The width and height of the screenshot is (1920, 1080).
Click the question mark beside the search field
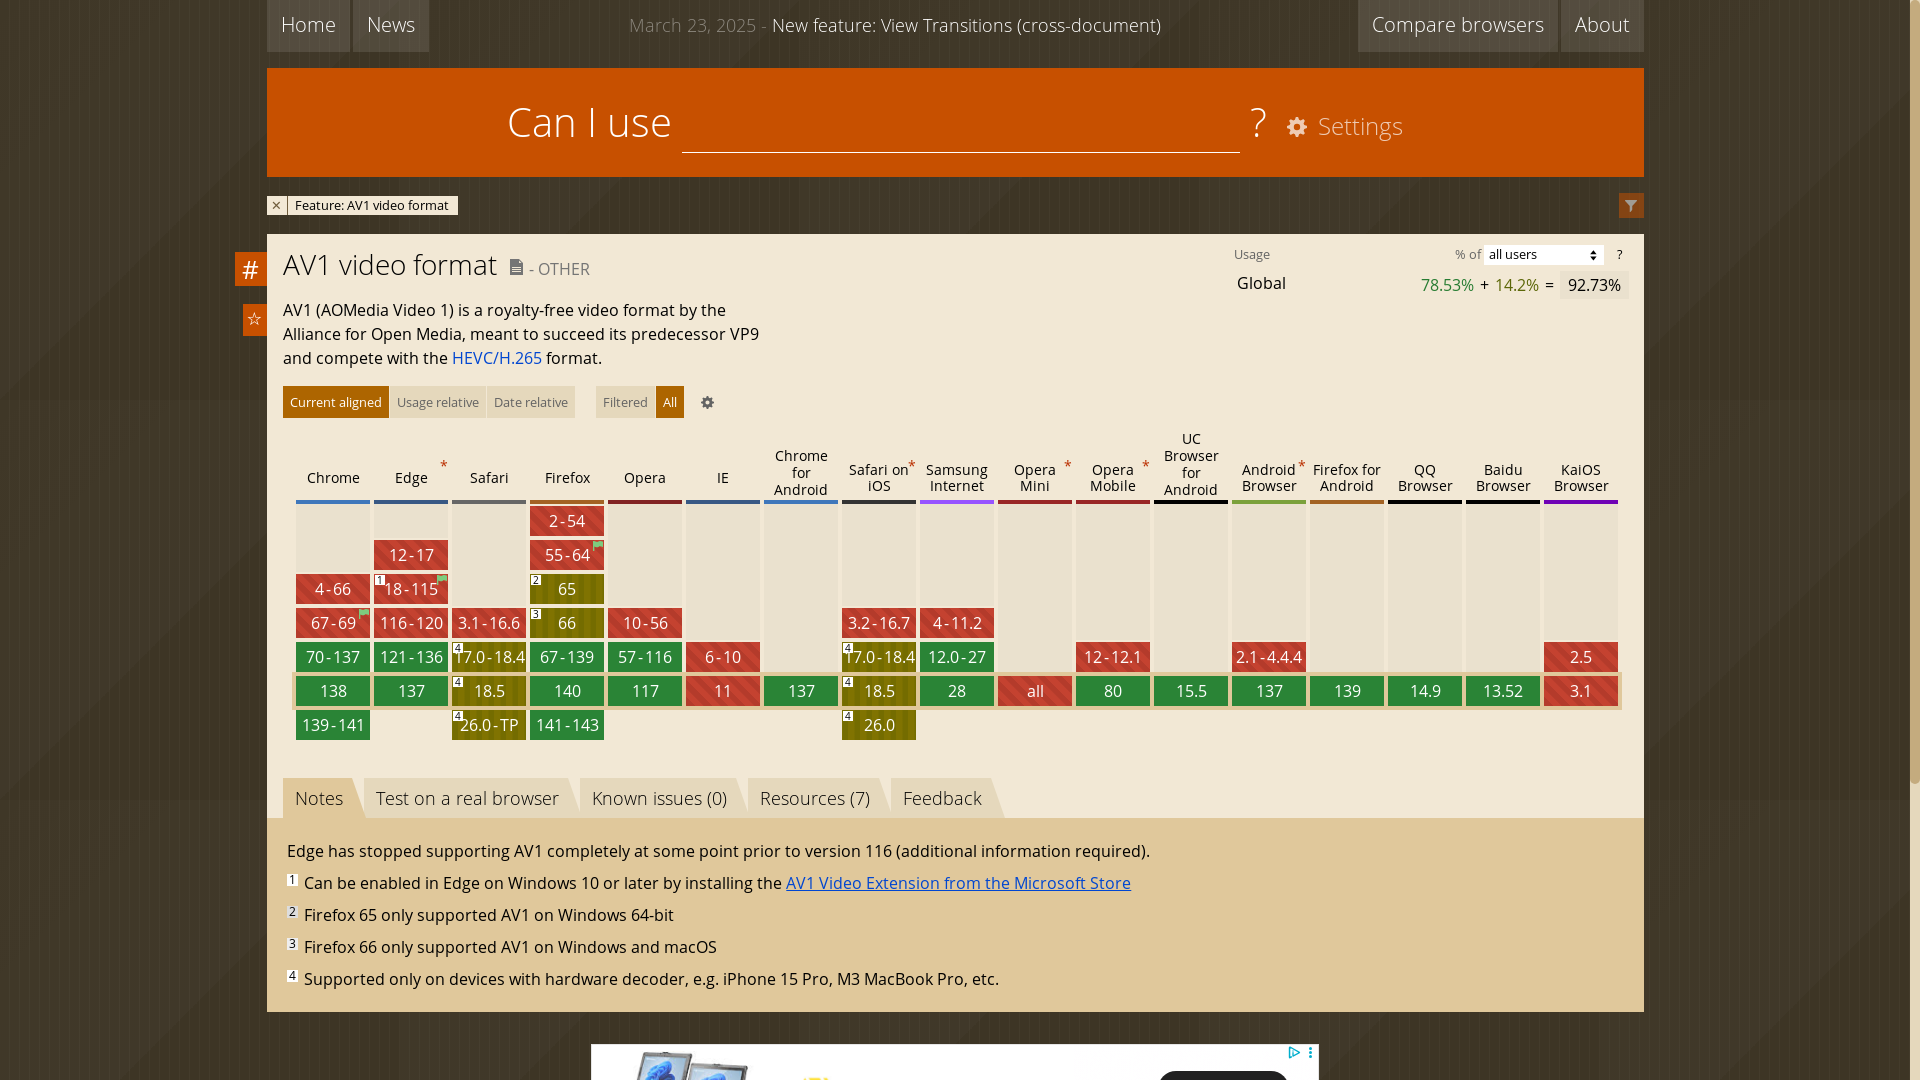pos(1258,123)
